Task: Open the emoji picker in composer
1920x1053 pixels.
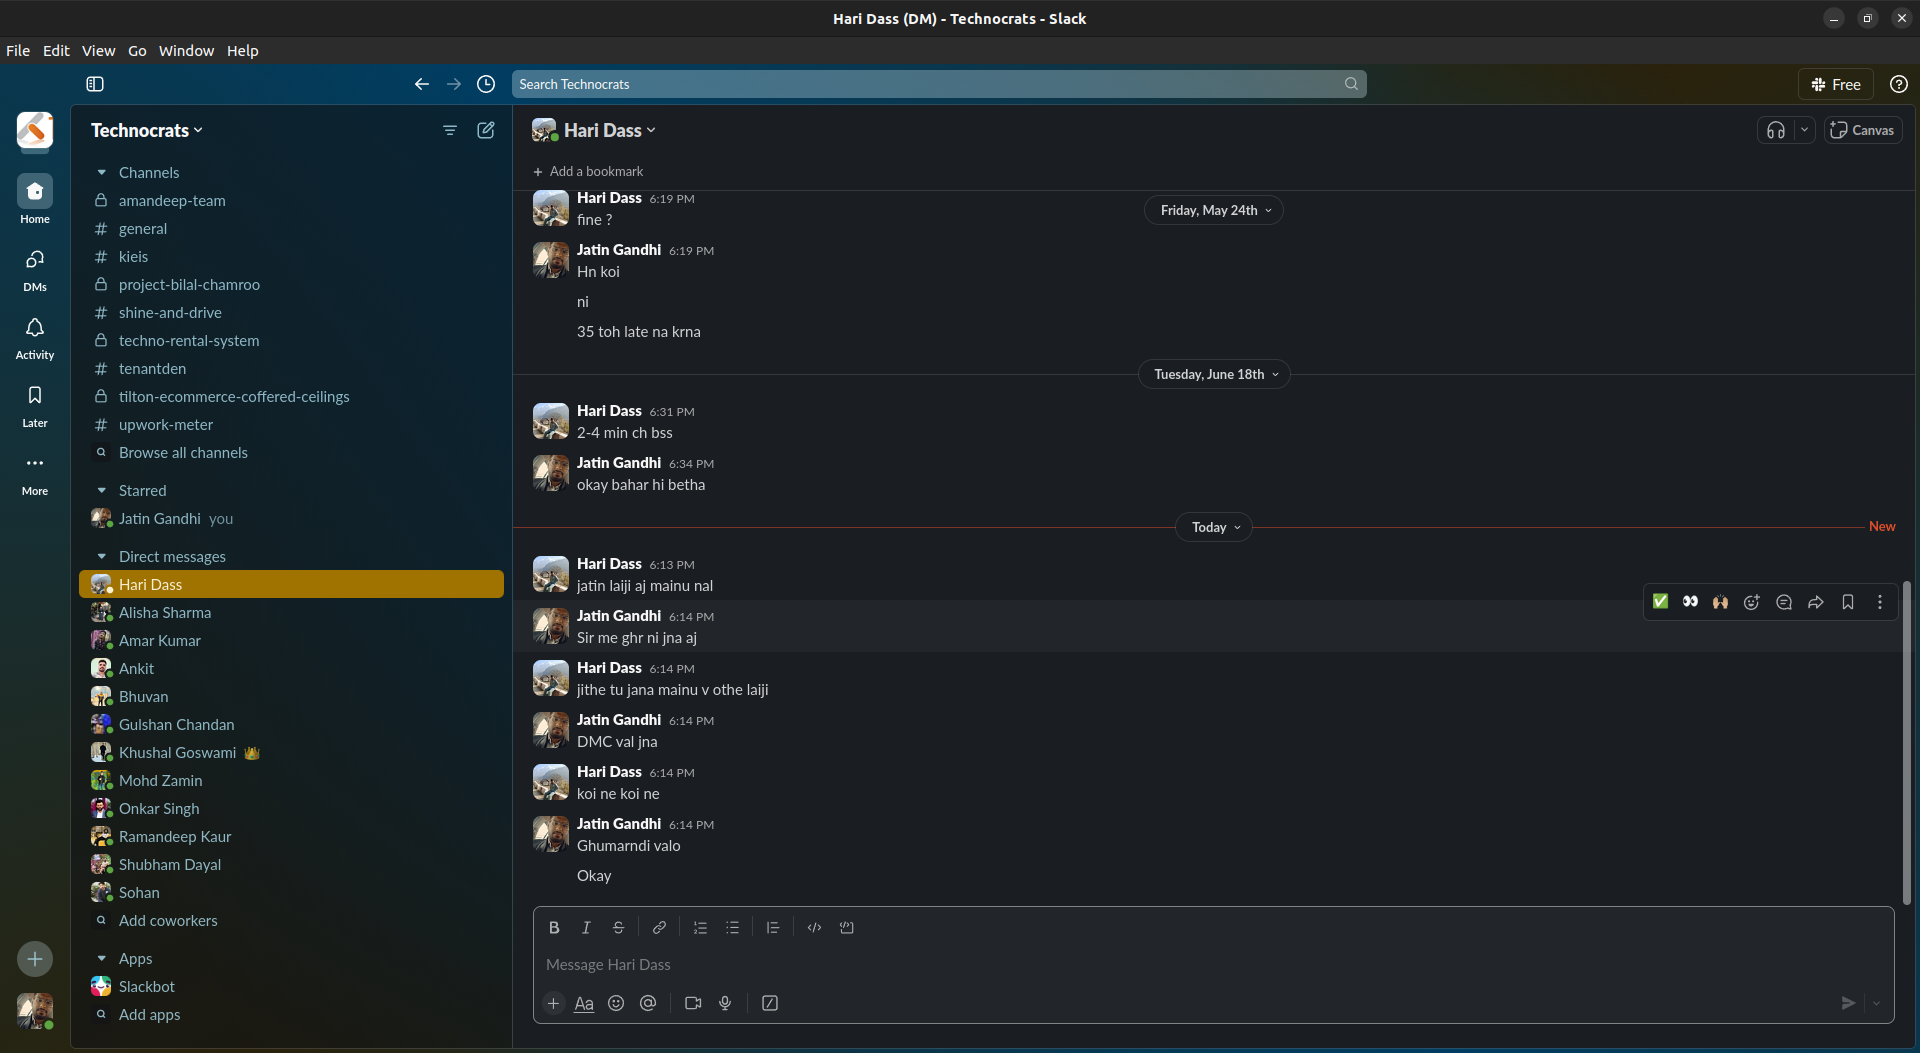Action: (616, 1003)
